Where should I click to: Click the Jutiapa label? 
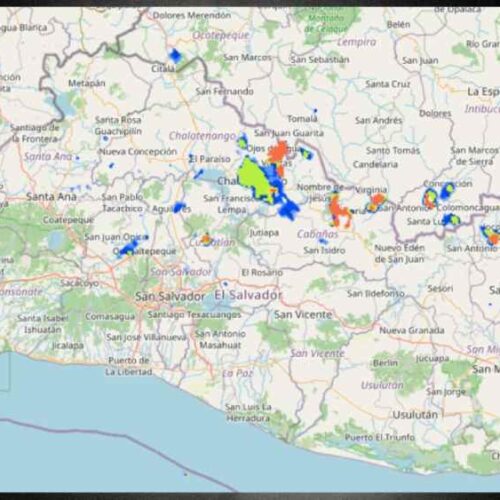[264, 233]
